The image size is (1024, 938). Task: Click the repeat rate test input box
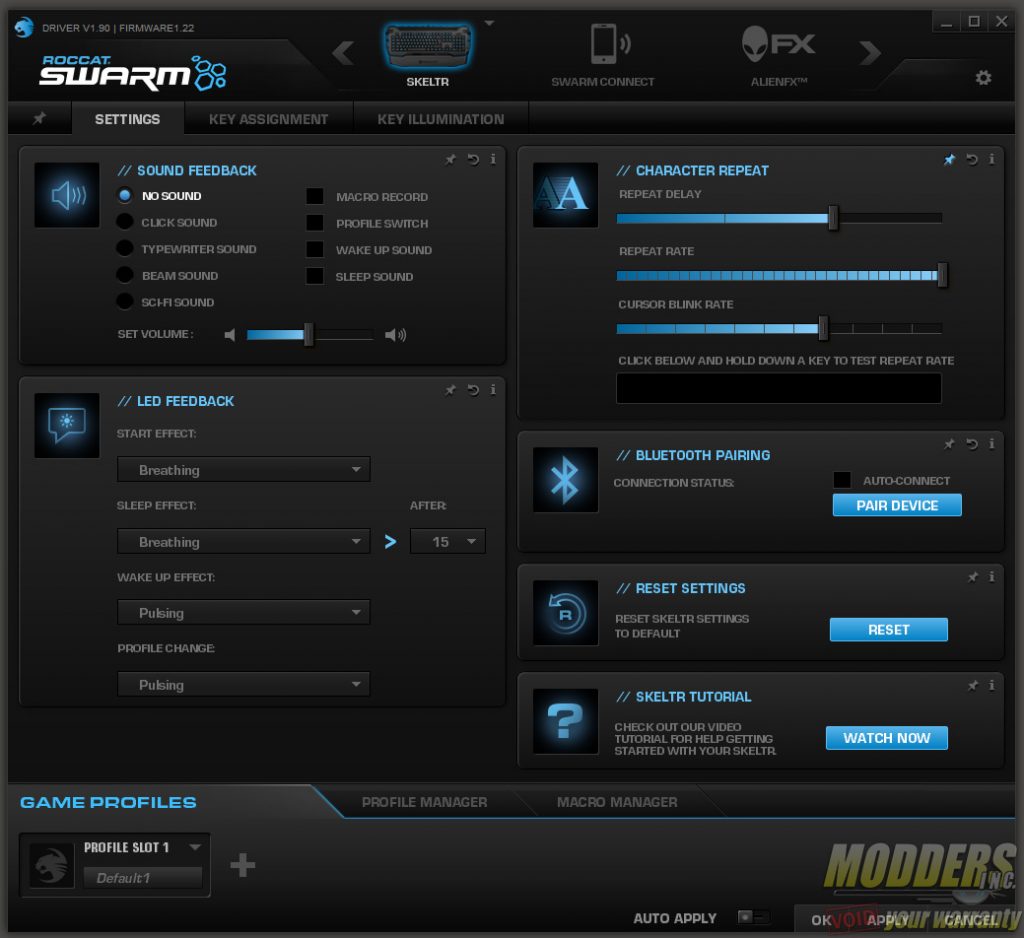tap(778, 388)
